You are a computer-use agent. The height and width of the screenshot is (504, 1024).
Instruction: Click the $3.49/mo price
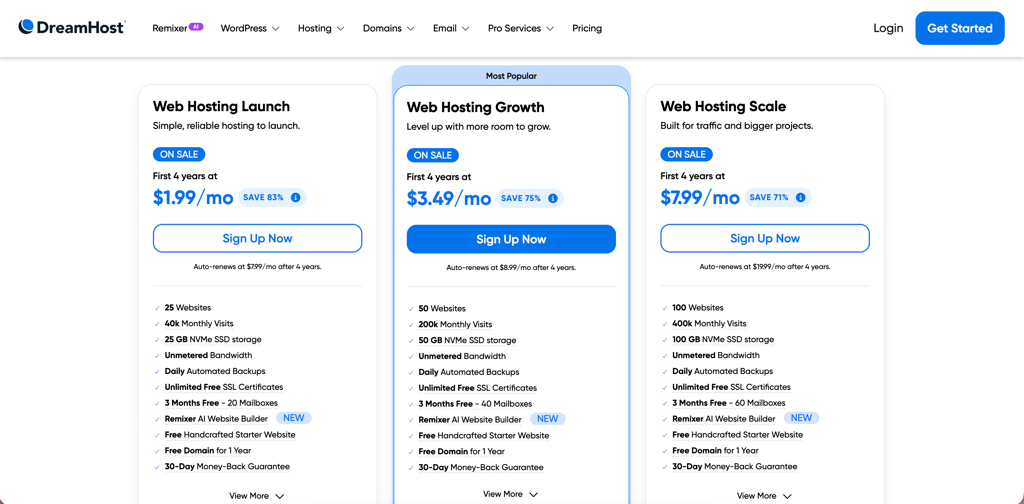click(x=449, y=198)
